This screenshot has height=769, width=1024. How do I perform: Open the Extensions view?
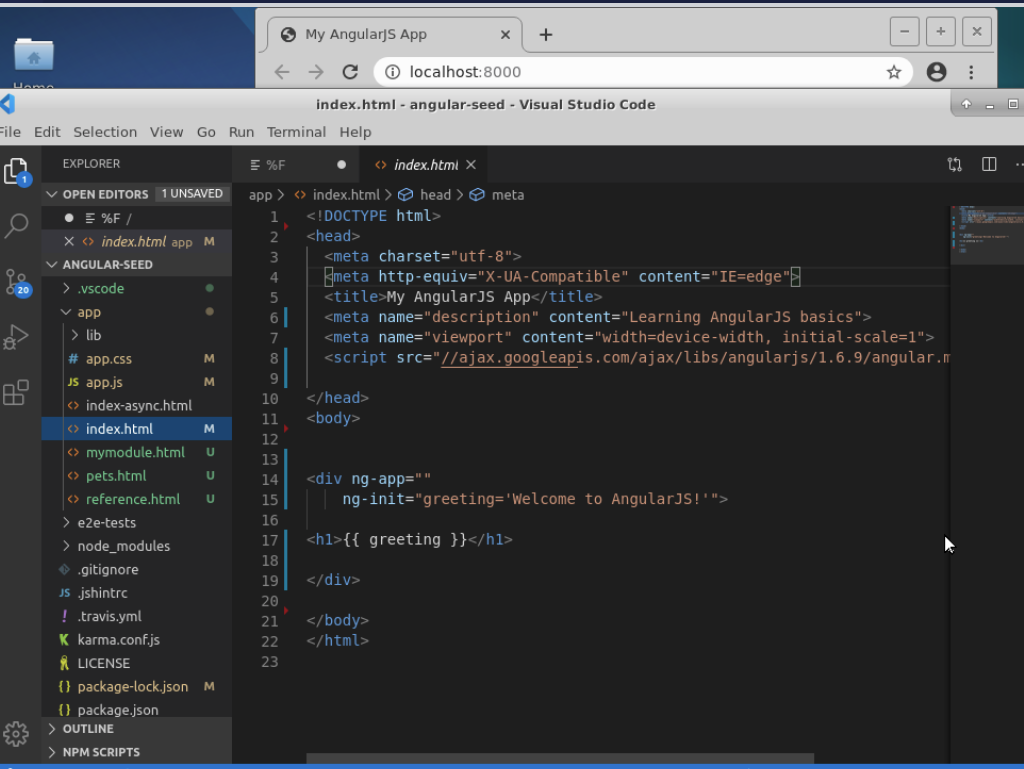pyautogui.click(x=16, y=392)
